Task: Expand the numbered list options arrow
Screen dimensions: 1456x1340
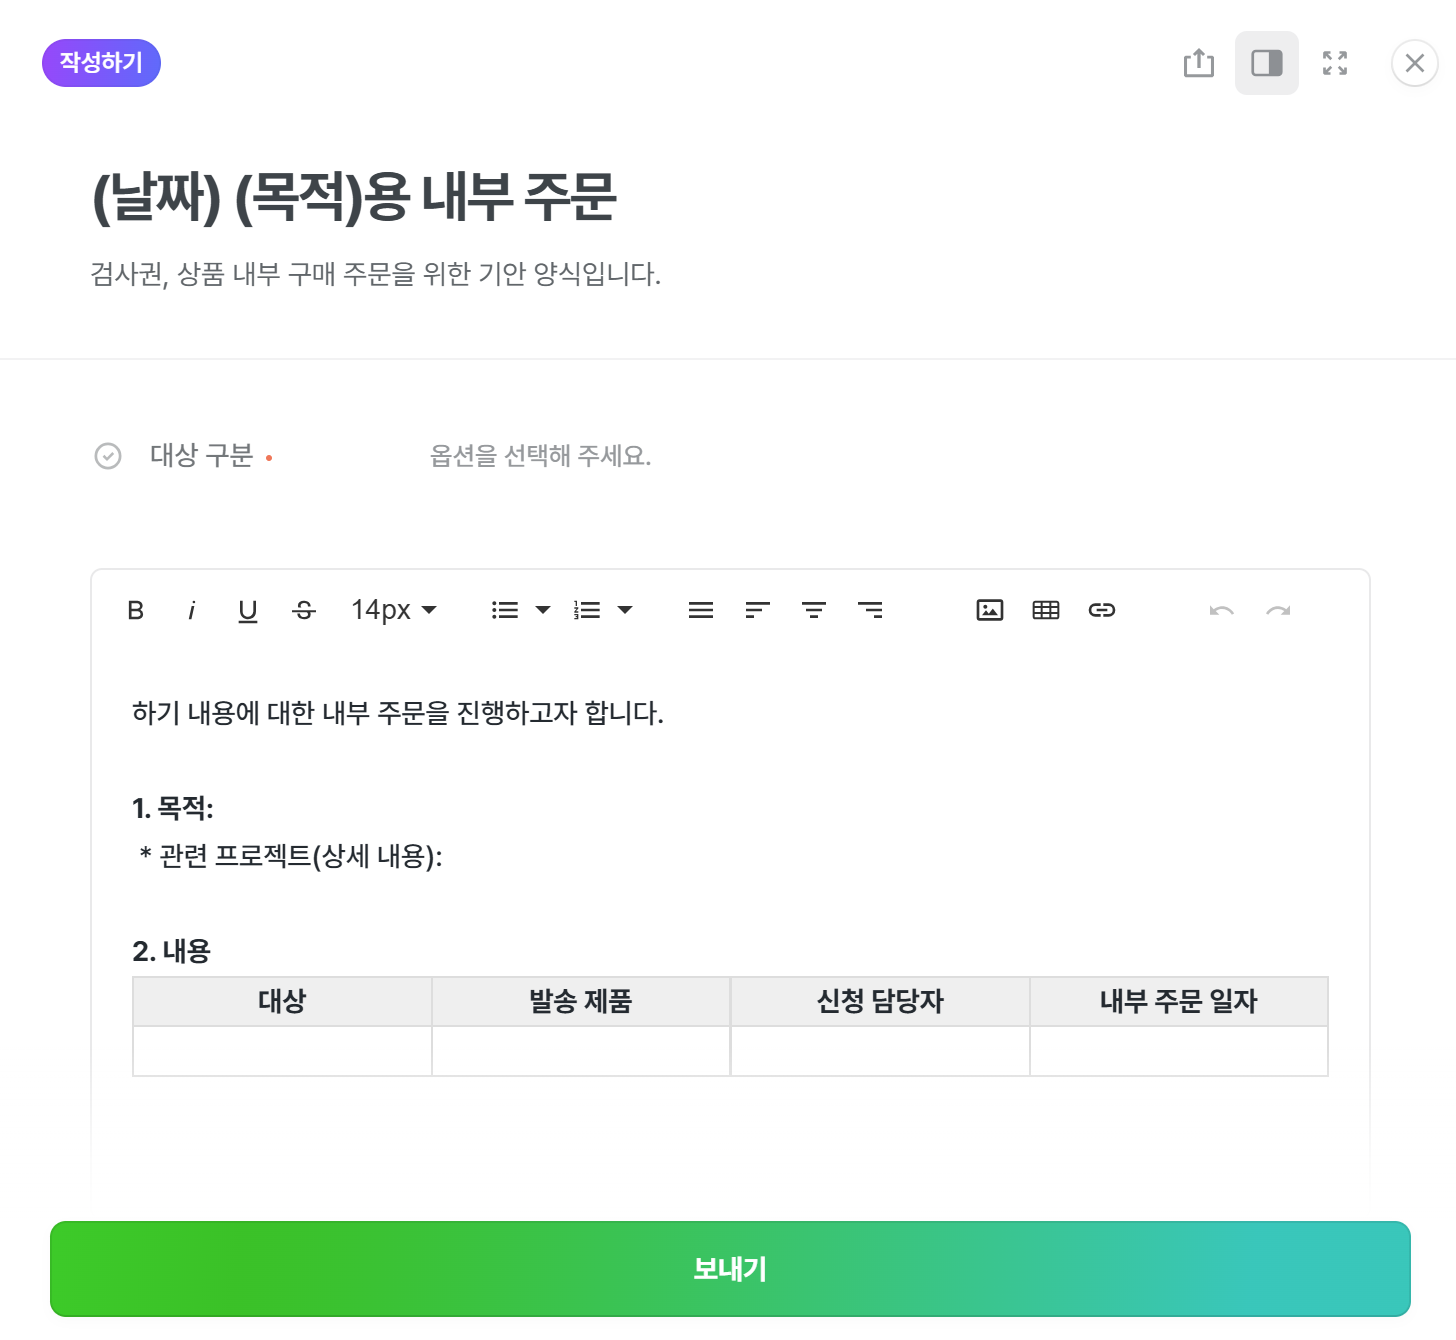Action: coord(625,610)
